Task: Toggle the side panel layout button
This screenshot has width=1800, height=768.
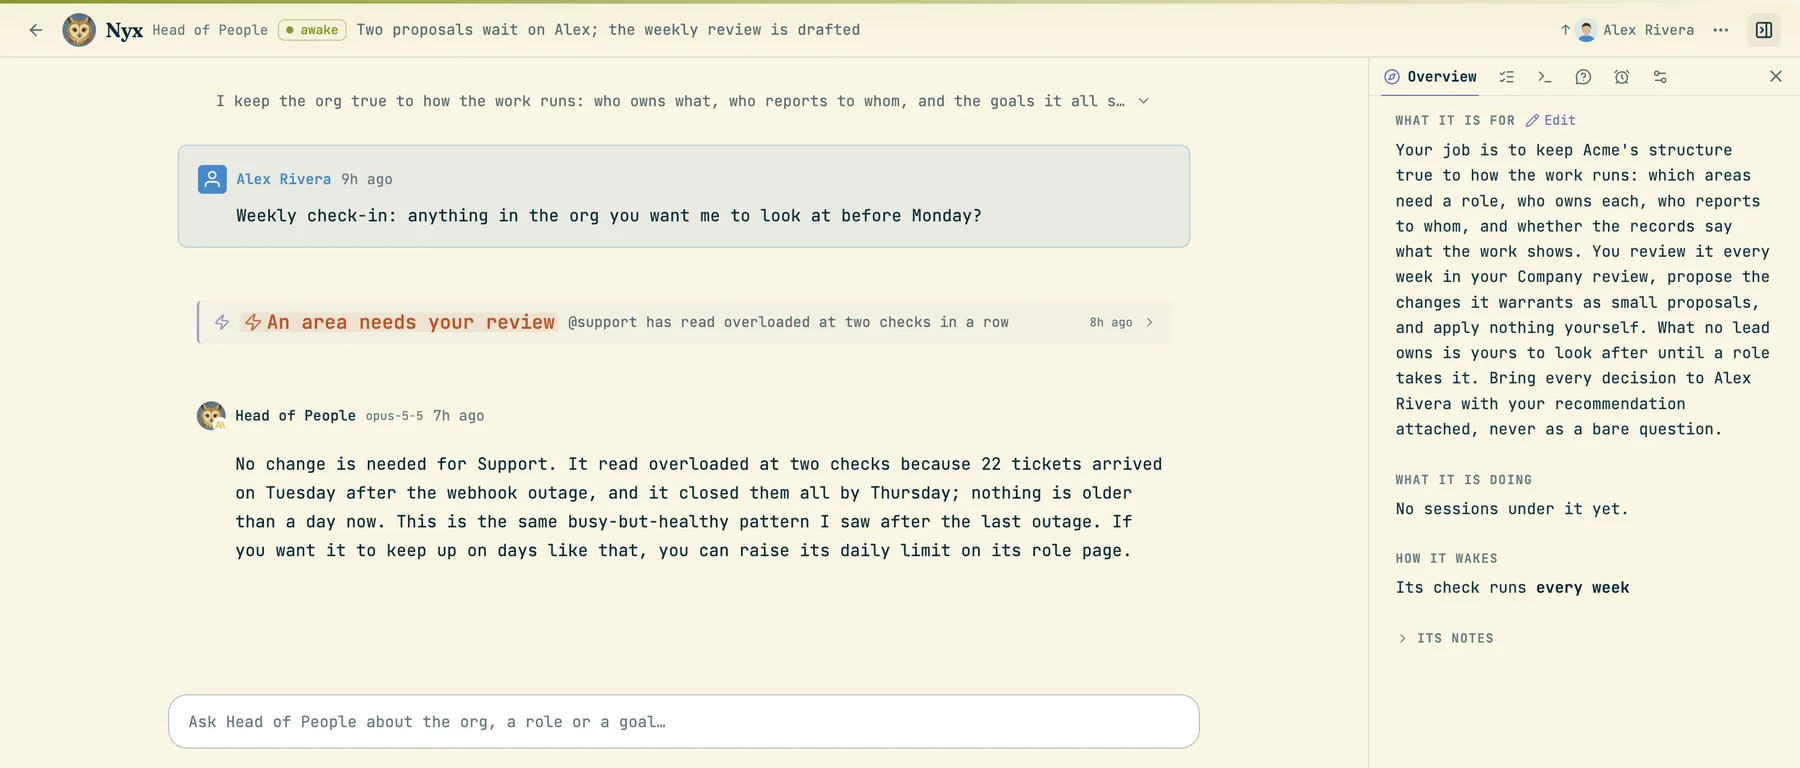Action: pyautogui.click(x=1764, y=30)
